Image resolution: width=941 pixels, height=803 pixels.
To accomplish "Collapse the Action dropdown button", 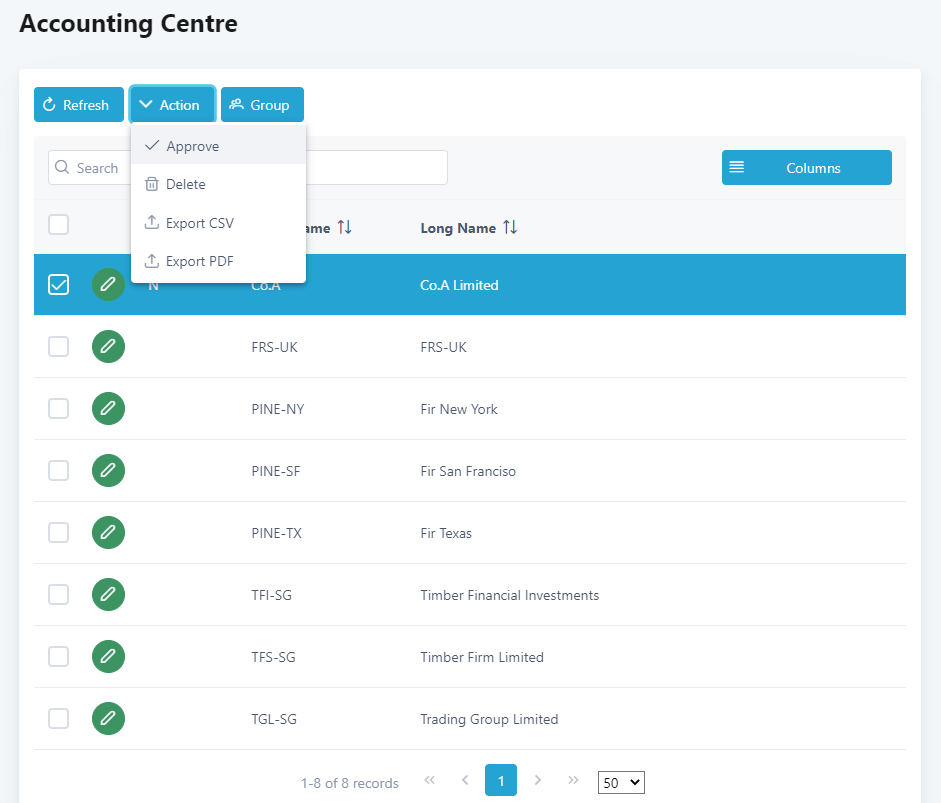I will tap(171, 105).
